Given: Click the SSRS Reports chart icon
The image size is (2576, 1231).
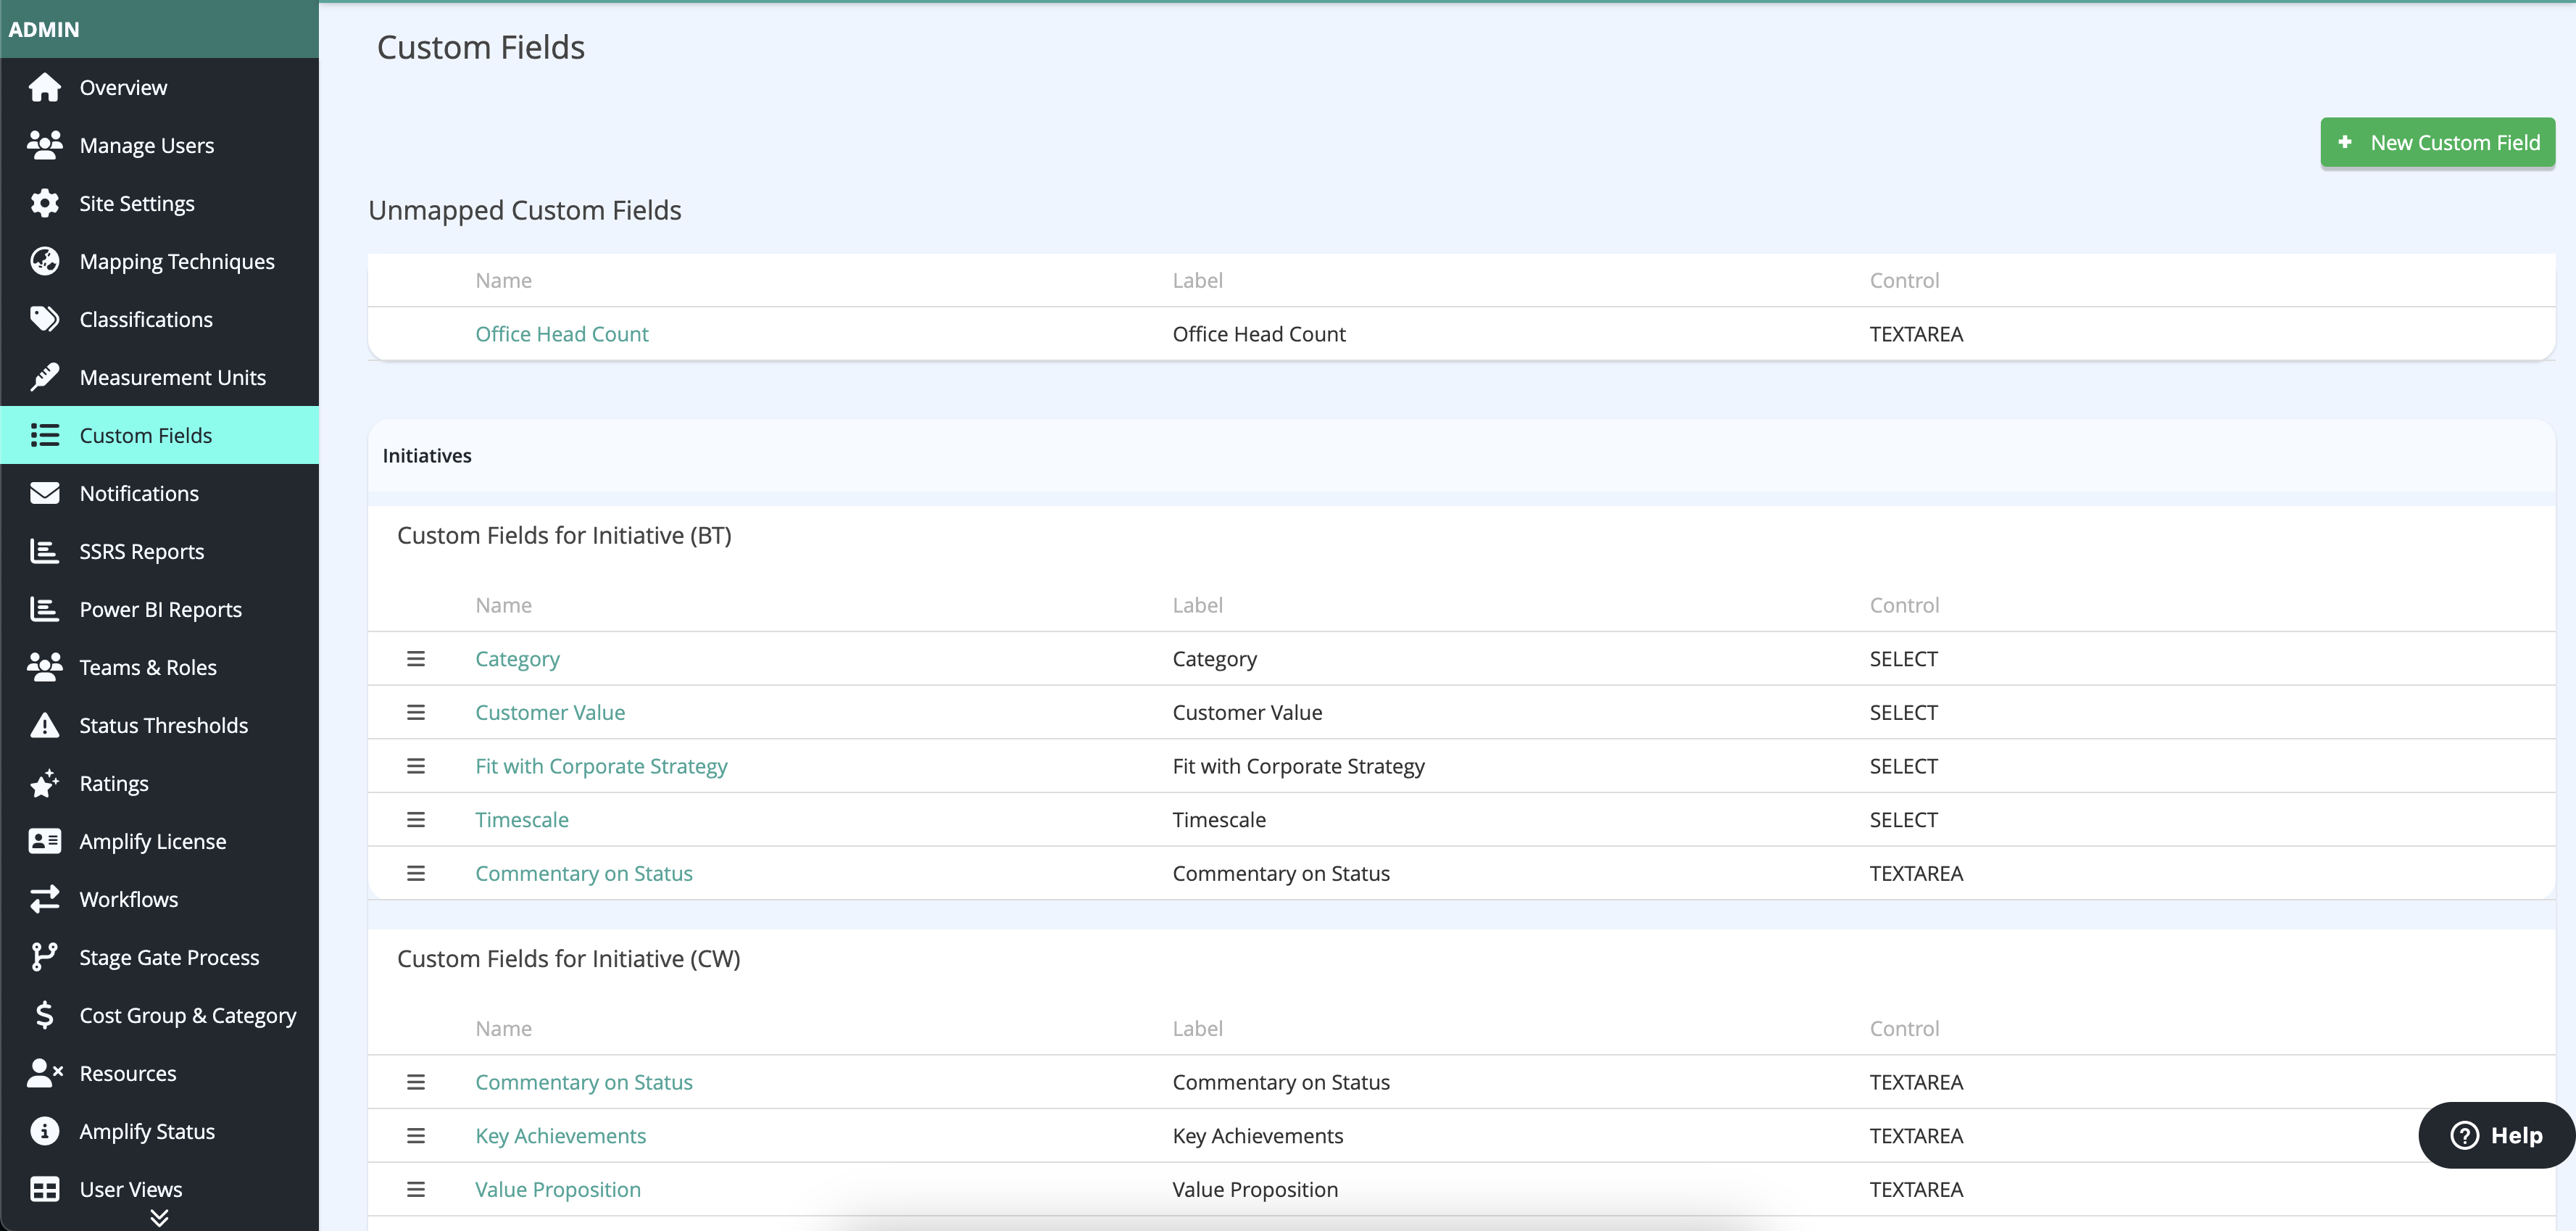Looking at the screenshot, I should click(44, 551).
